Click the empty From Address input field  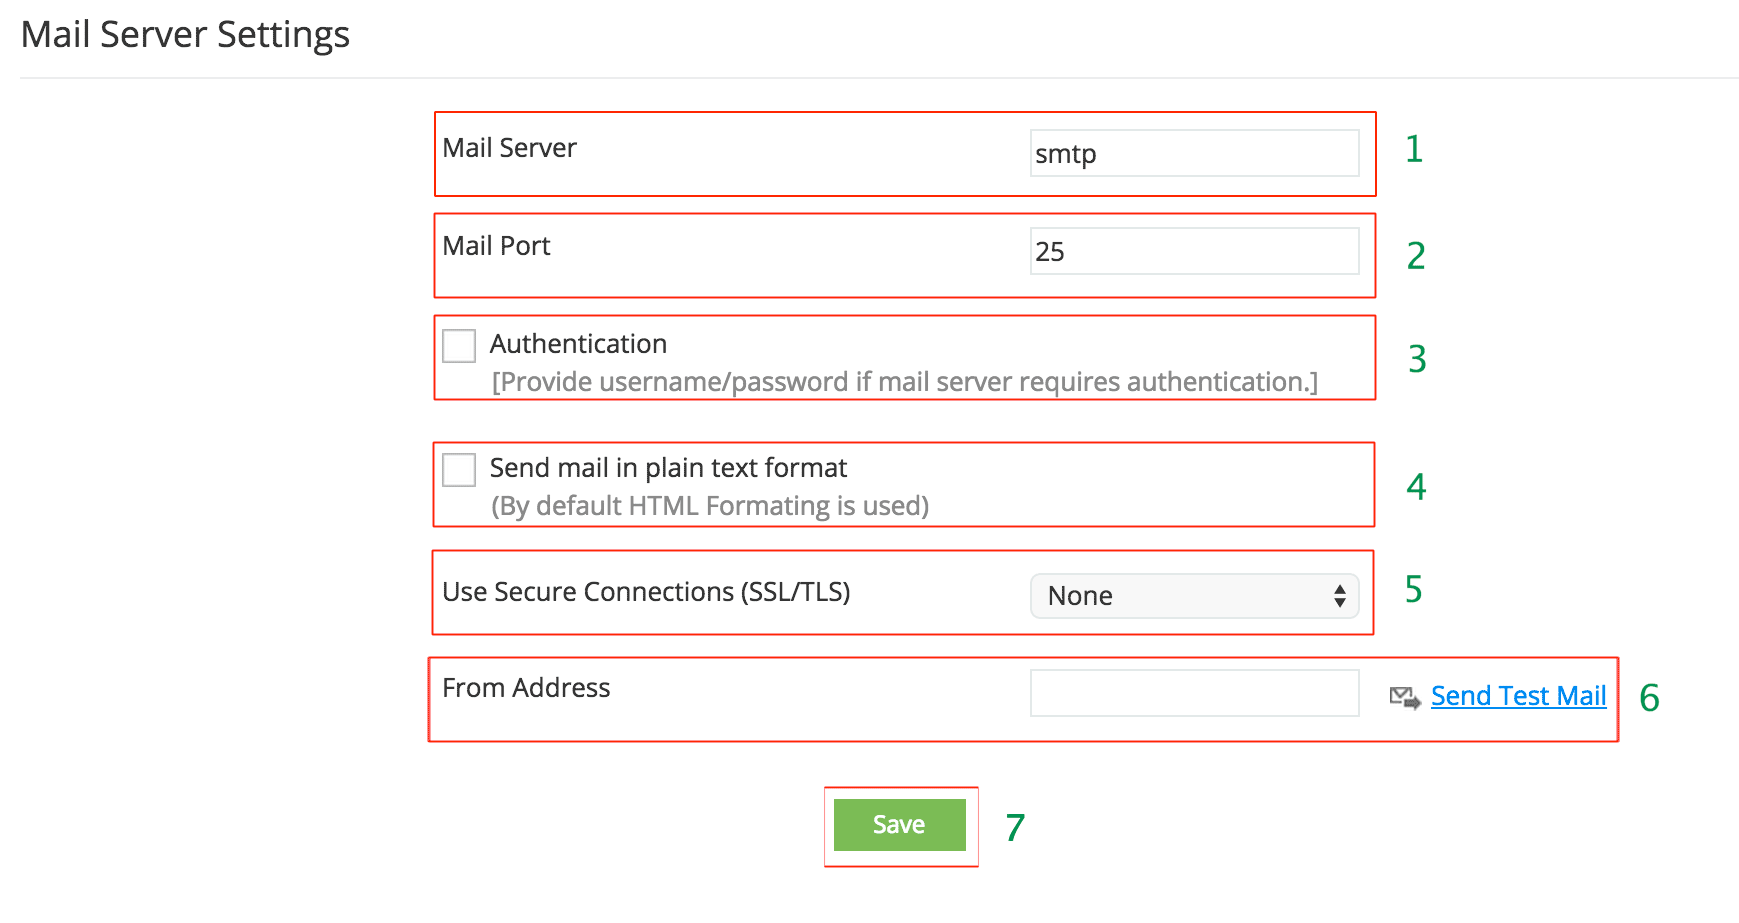coord(1194,693)
